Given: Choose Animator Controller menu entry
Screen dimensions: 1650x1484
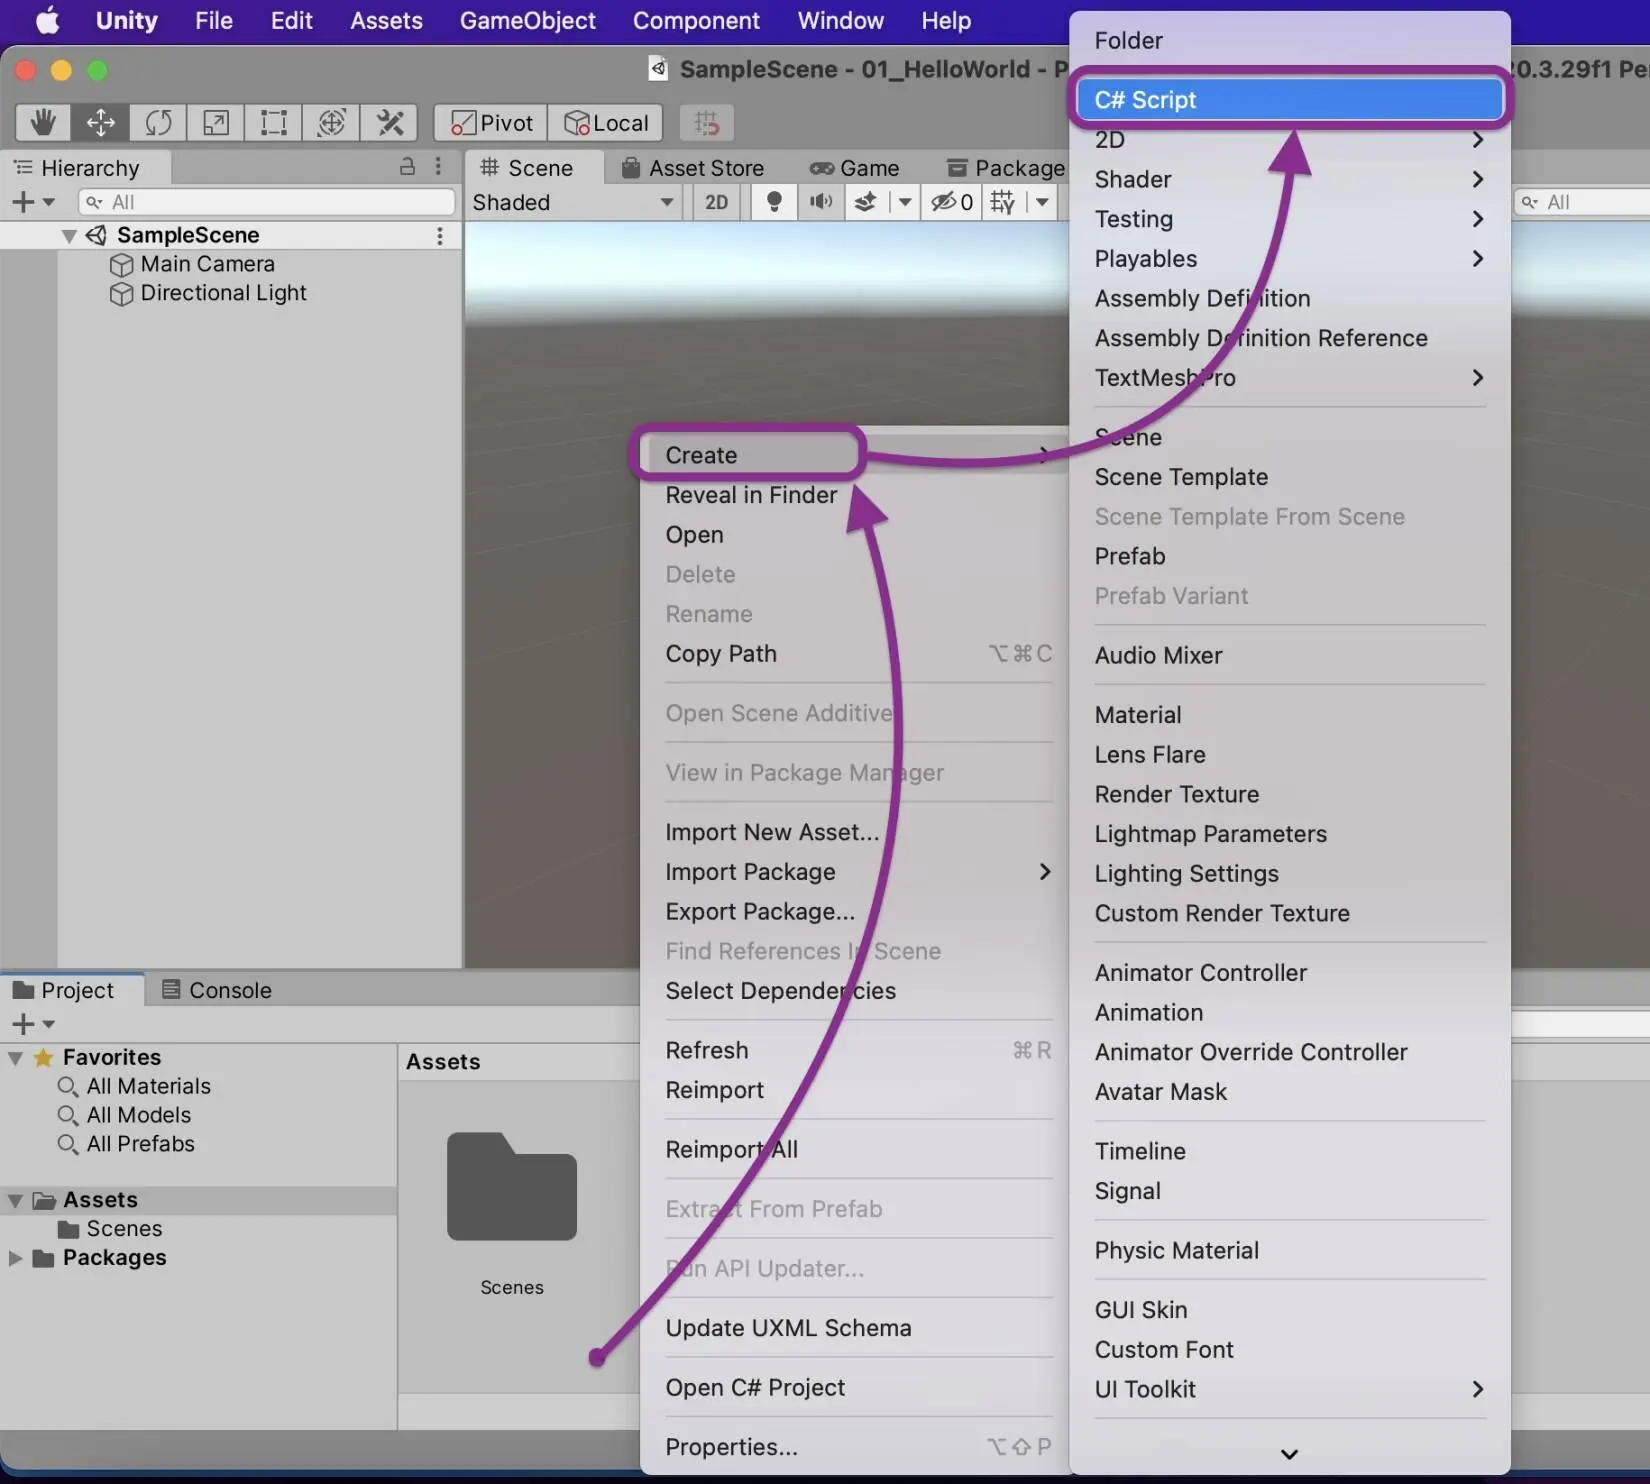Looking at the screenshot, I should pyautogui.click(x=1289, y=973).
